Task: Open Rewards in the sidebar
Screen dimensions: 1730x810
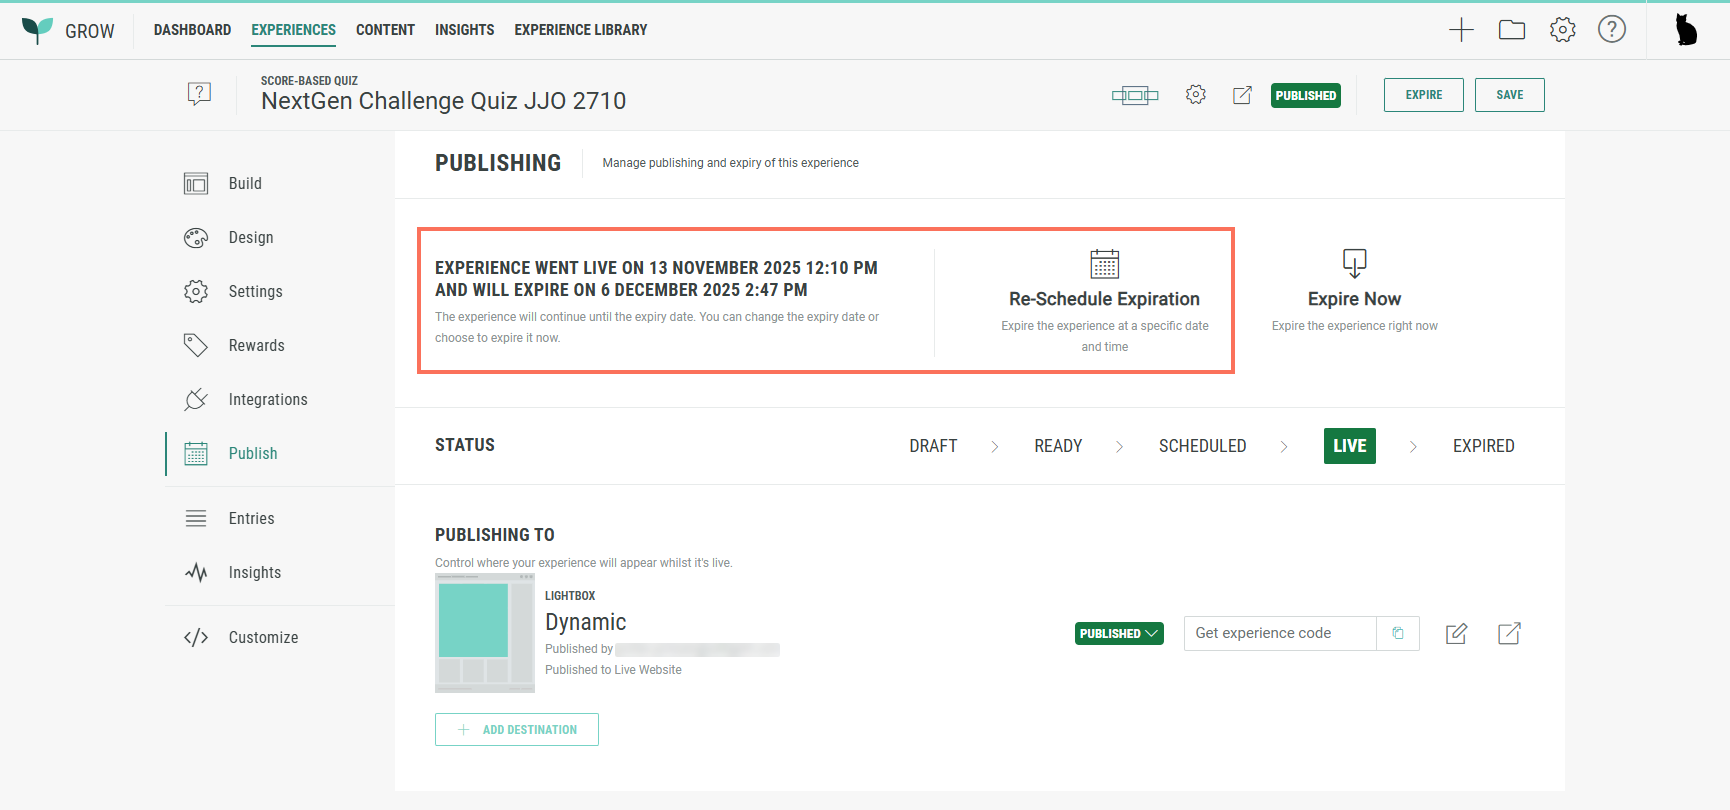Action: (256, 345)
